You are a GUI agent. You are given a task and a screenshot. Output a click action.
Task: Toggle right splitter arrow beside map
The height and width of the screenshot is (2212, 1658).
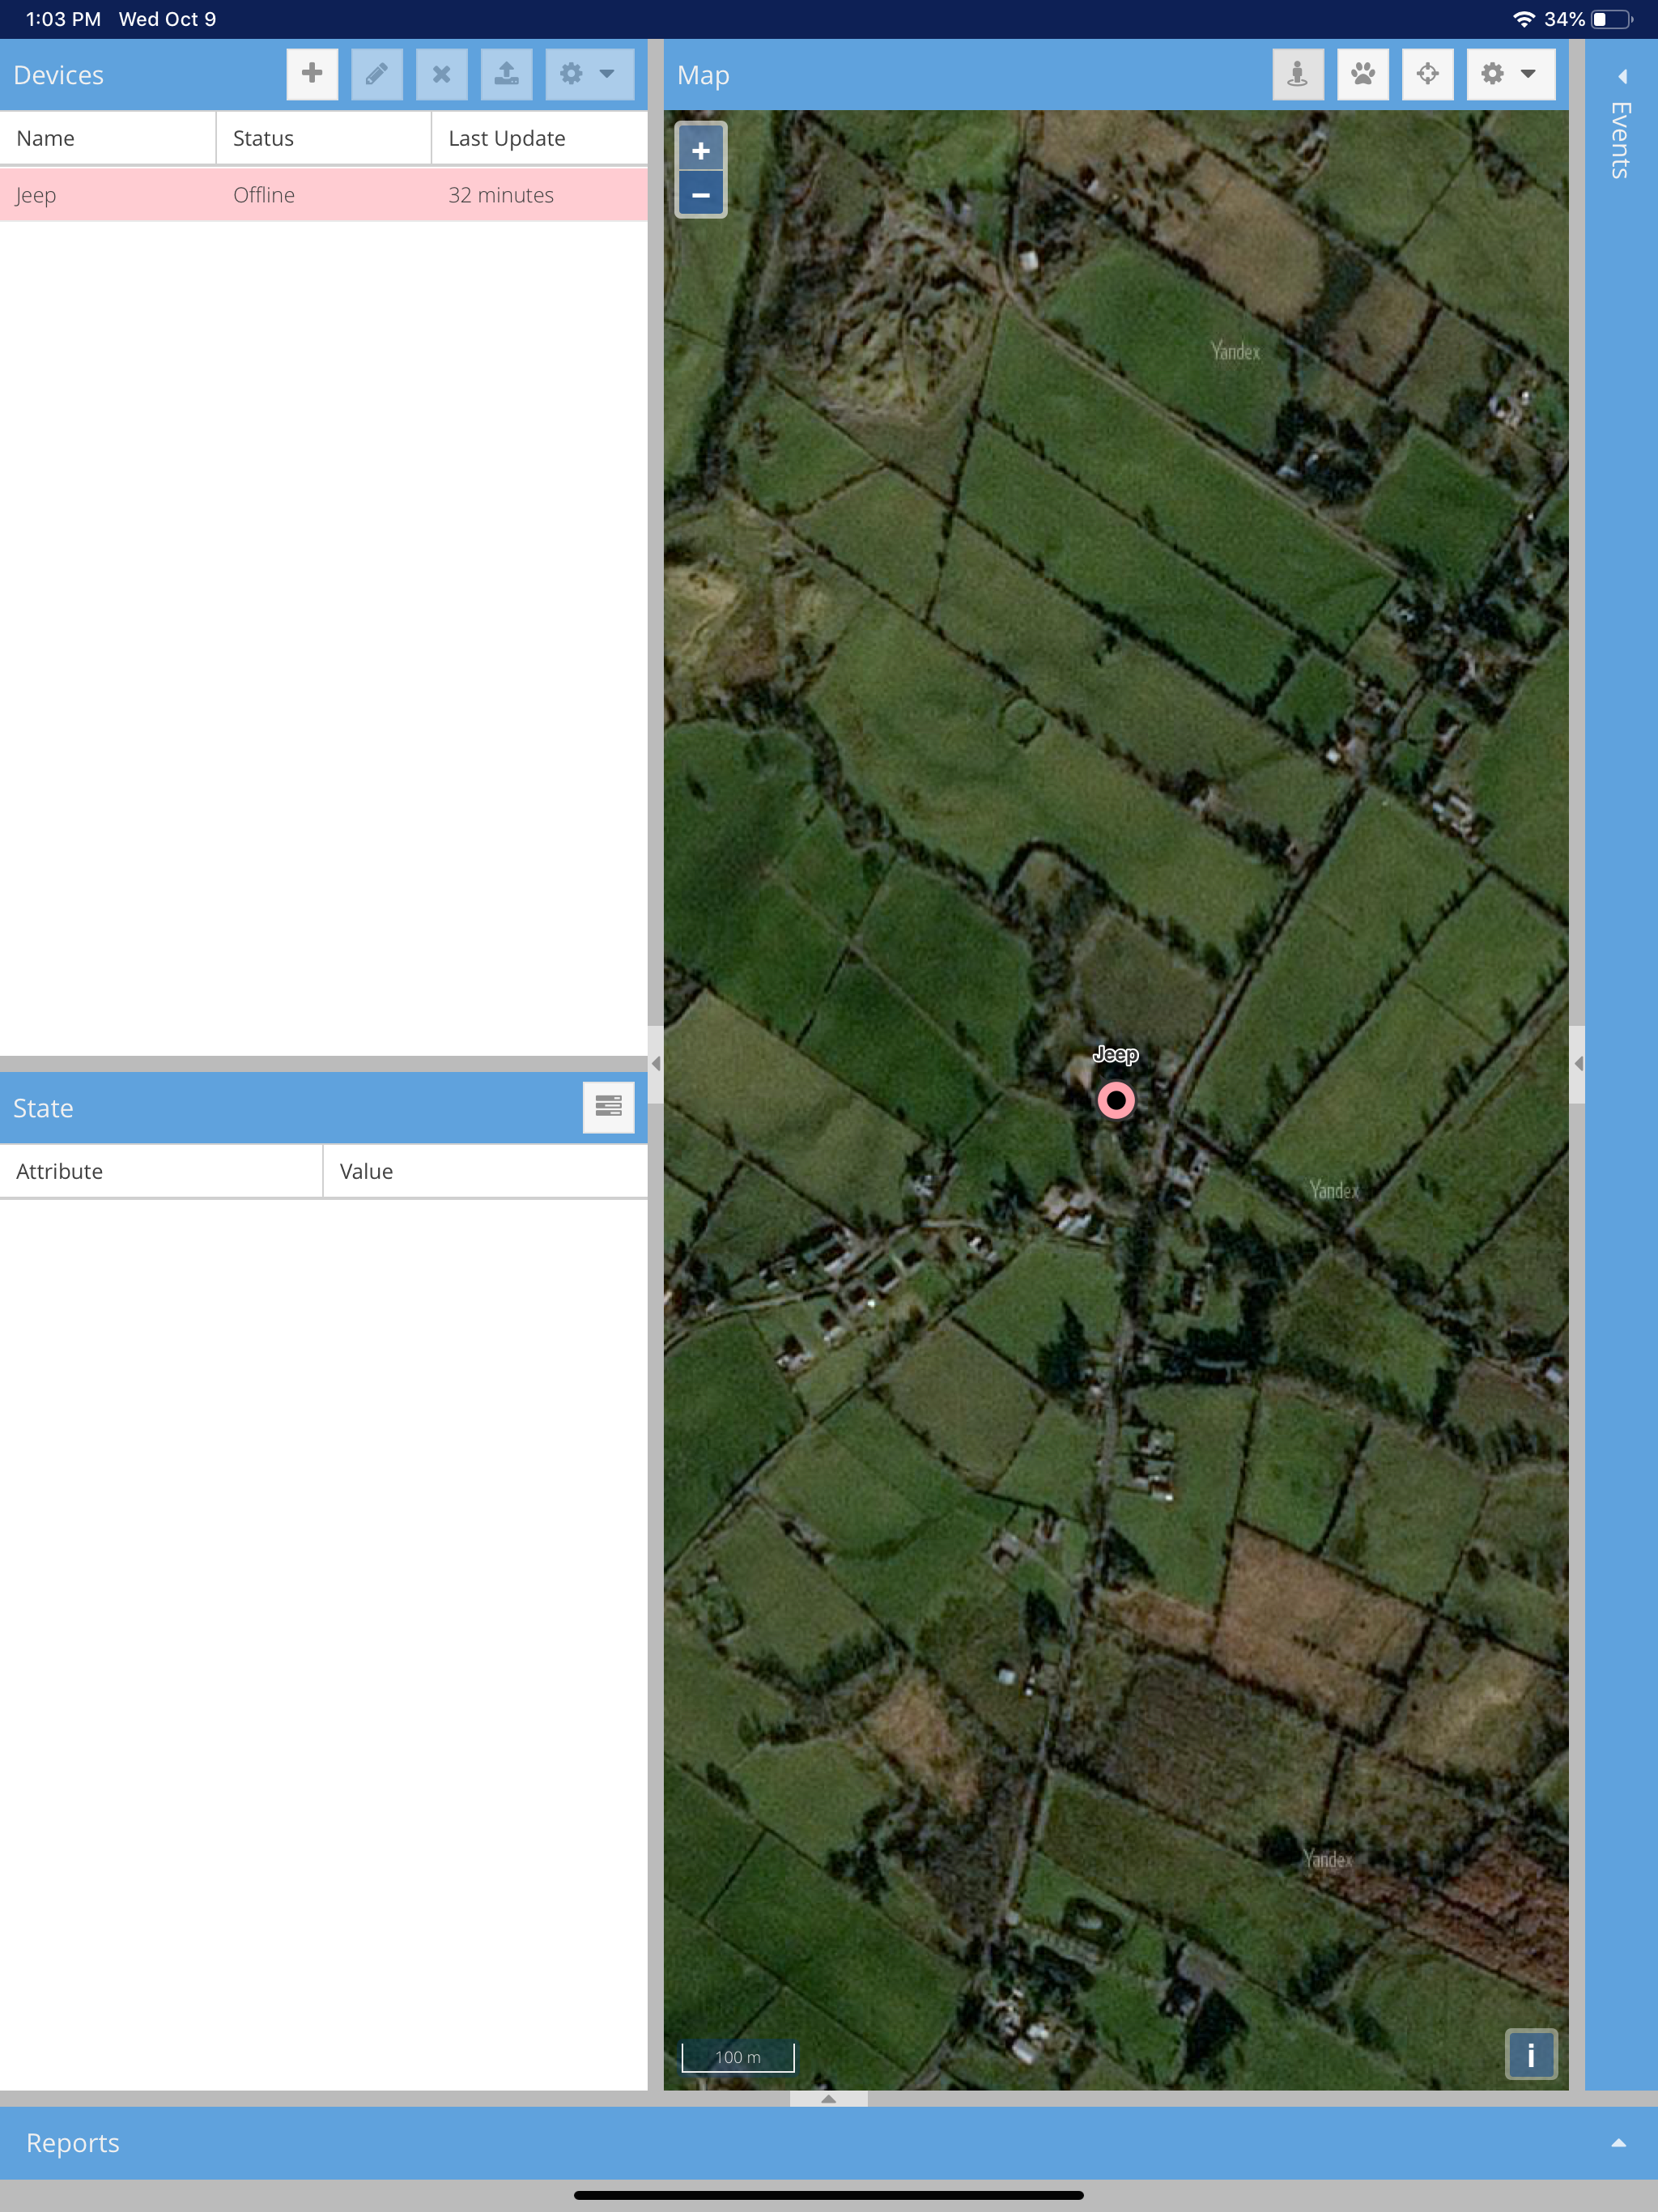pyautogui.click(x=1577, y=1064)
